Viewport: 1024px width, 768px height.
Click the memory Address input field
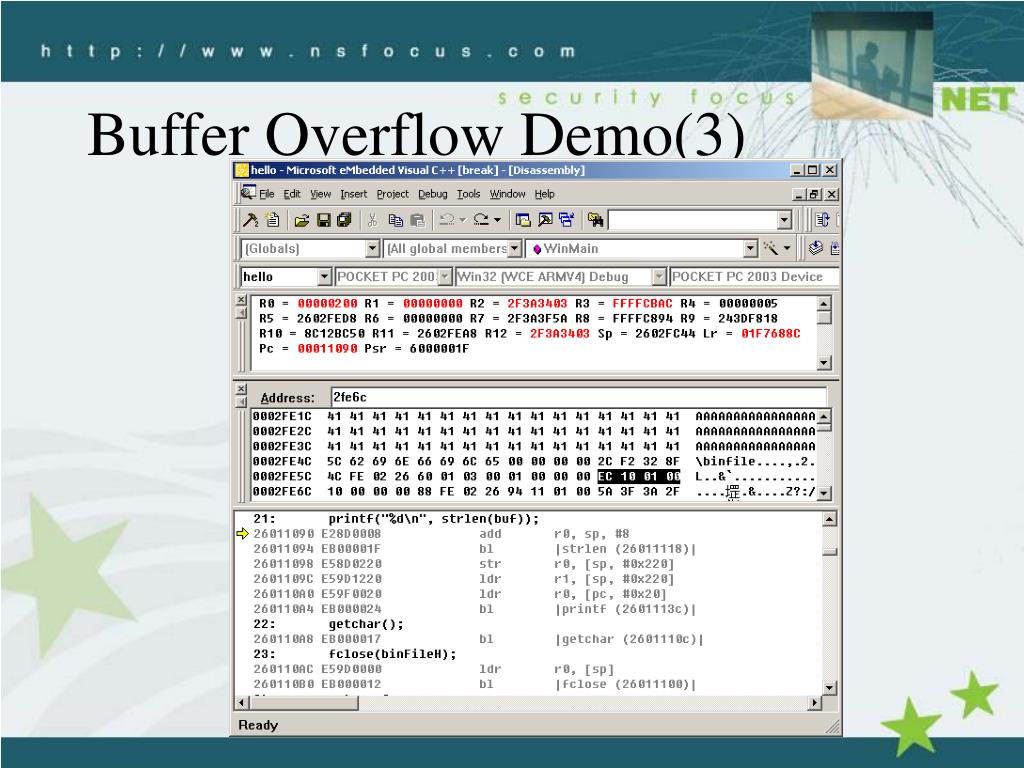(x=579, y=397)
